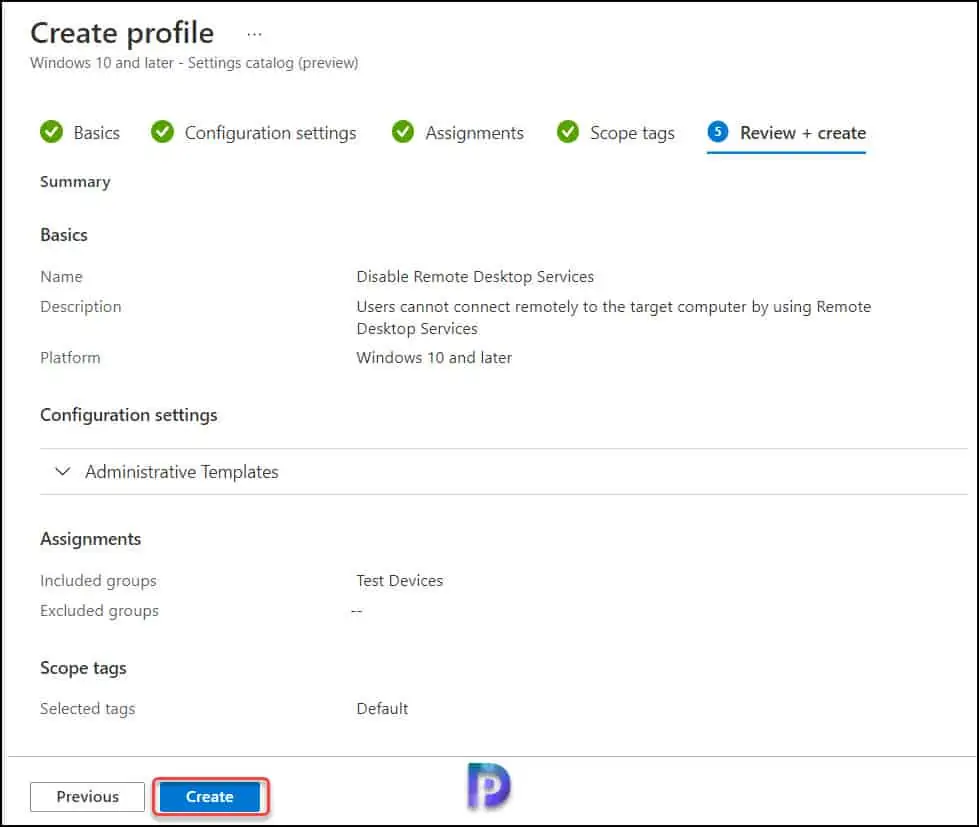Click the Excluded groups label
Screen dimensions: 979x827
99,610
